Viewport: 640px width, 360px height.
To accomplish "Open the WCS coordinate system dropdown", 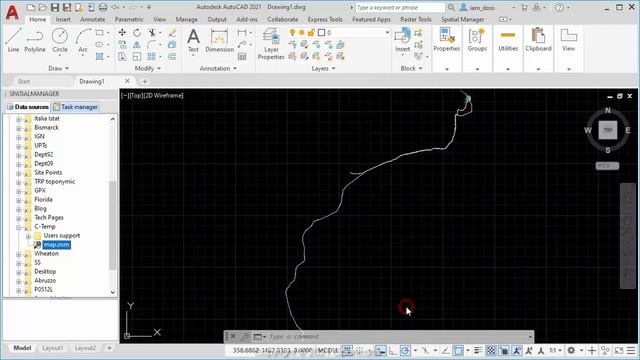I will [607, 166].
